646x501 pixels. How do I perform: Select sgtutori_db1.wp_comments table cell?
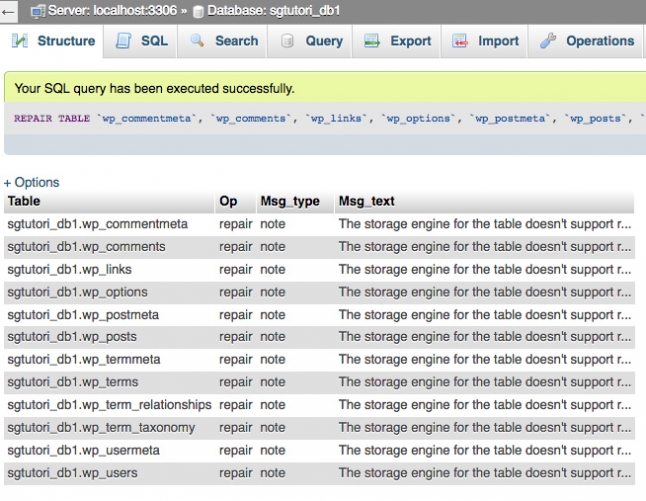(x=109, y=247)
